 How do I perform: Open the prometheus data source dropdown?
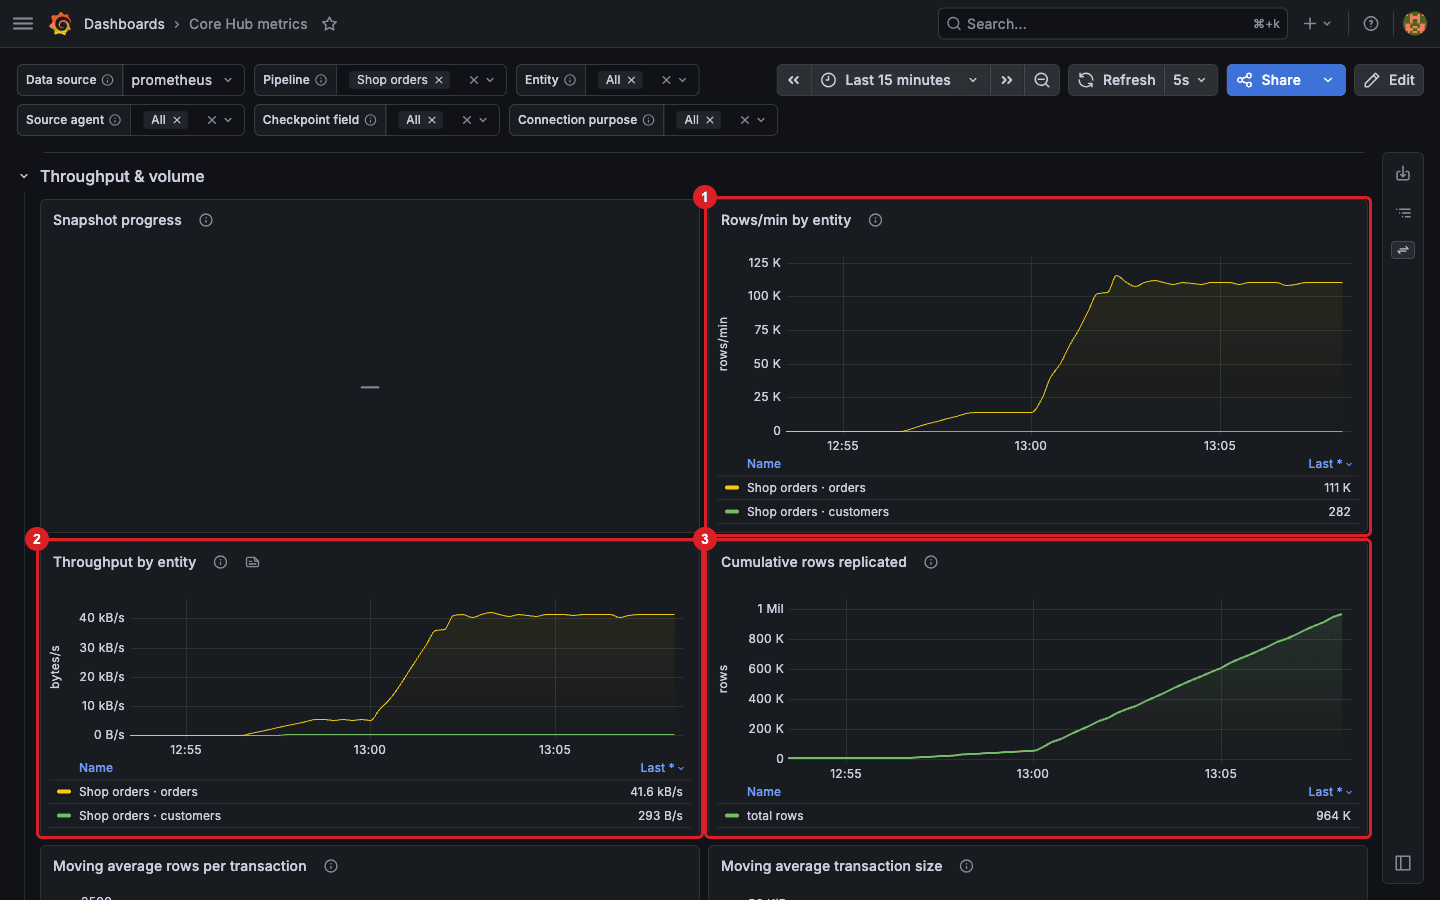(x=183, y=80)
